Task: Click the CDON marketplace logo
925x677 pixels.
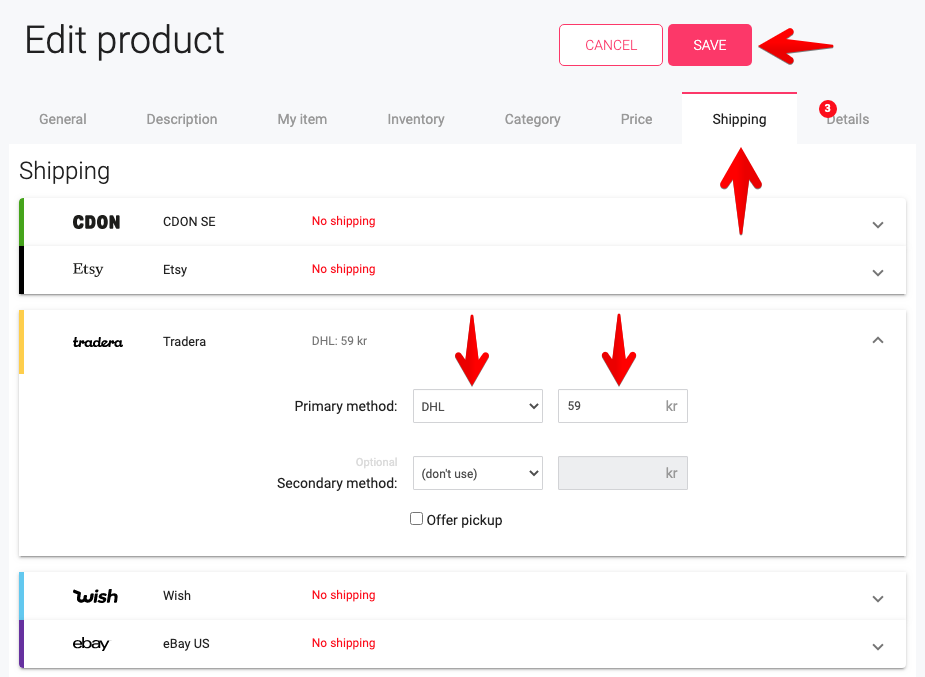Action: pyautogui.click(x=96, y=222)
